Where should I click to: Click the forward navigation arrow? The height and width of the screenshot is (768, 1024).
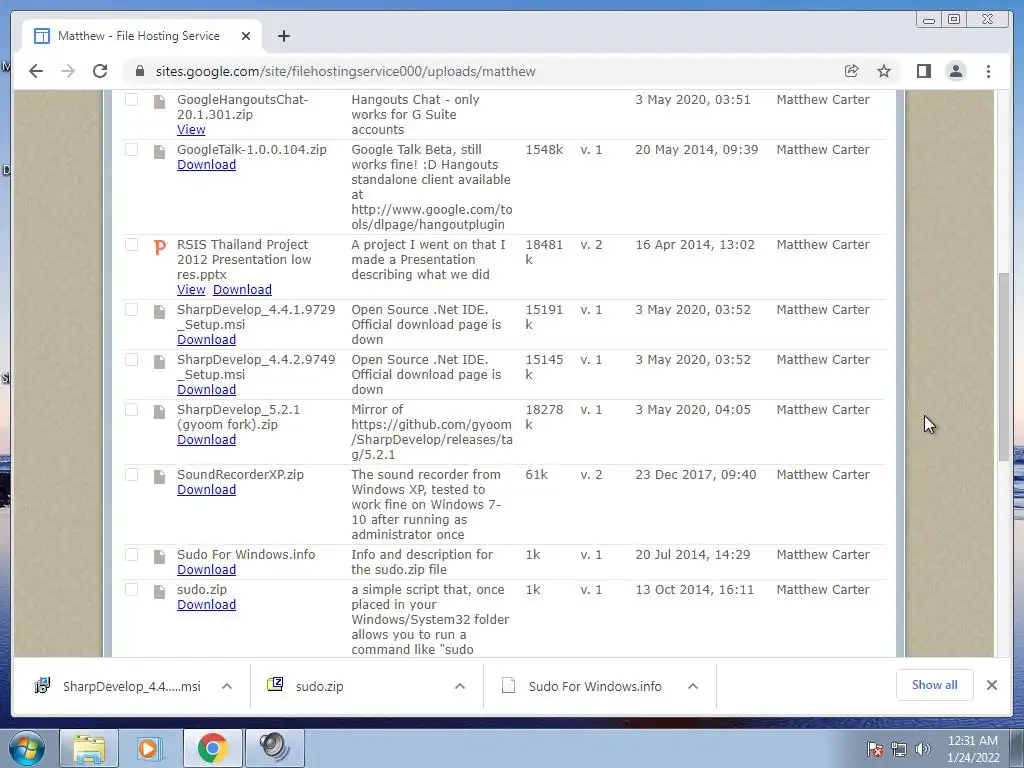pyautogui.click(x=68, y=71)
